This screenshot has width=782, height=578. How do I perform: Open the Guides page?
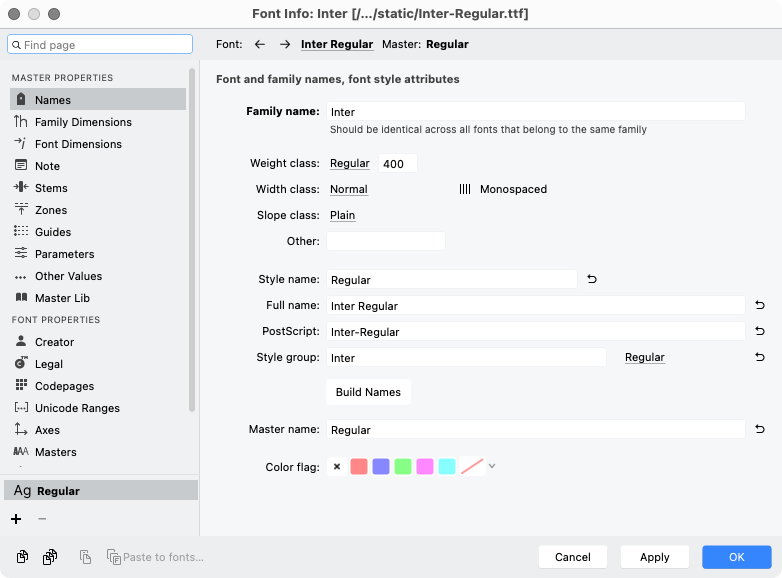[x=98, y=231]
